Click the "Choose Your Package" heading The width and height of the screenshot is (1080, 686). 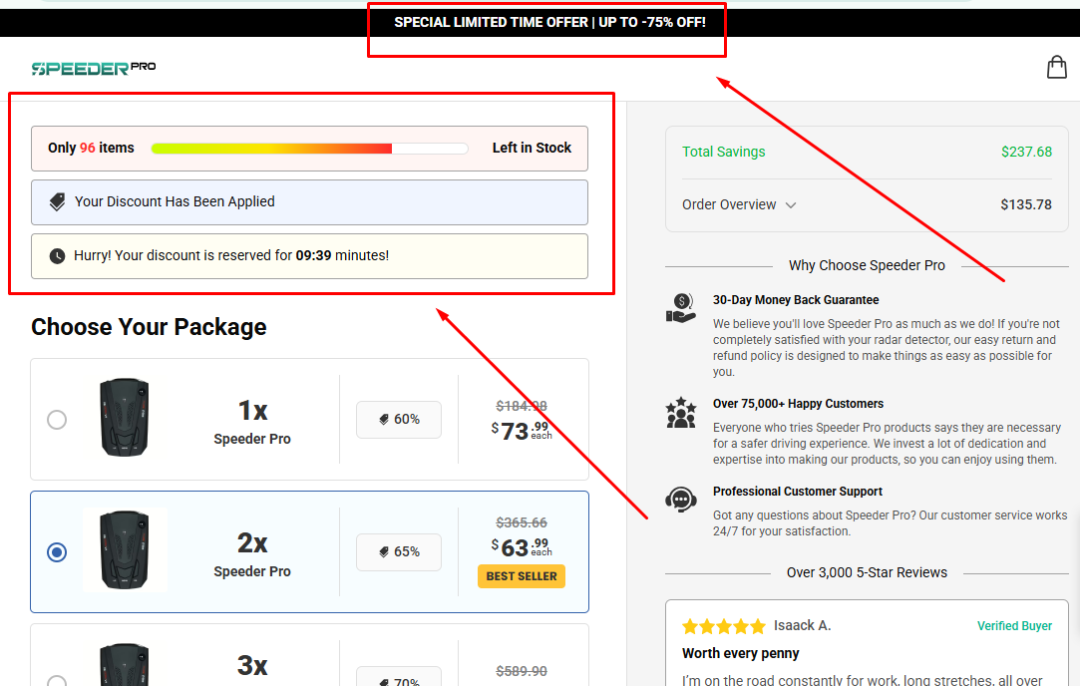[149, 327]
